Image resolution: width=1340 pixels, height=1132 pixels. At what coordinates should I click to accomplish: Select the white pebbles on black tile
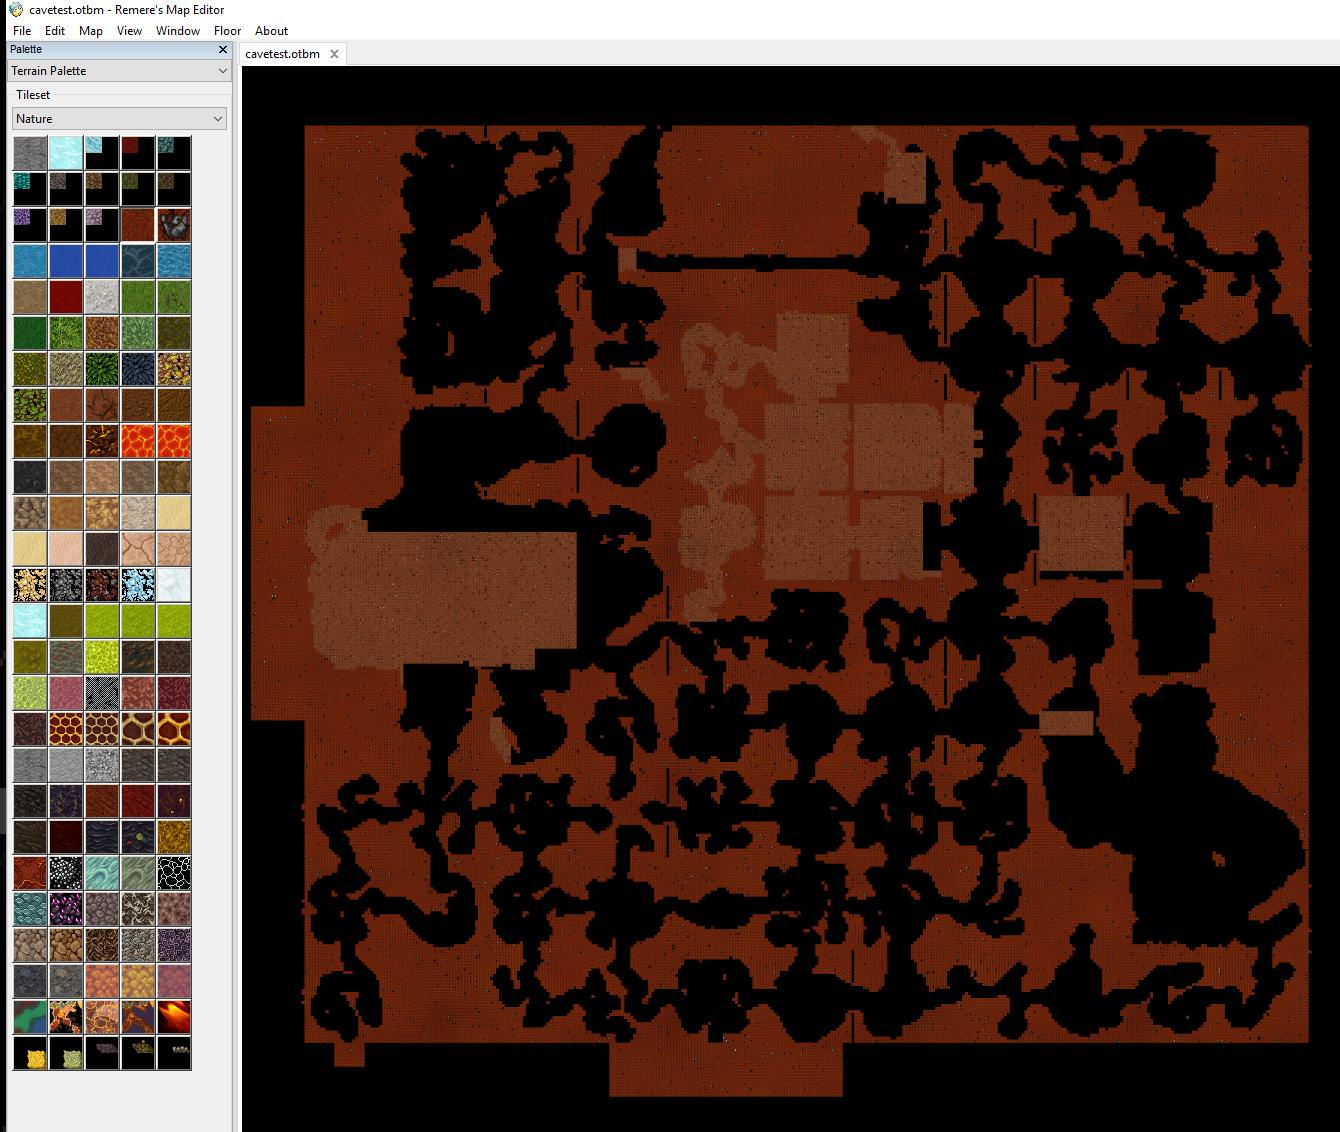(66, 873)
